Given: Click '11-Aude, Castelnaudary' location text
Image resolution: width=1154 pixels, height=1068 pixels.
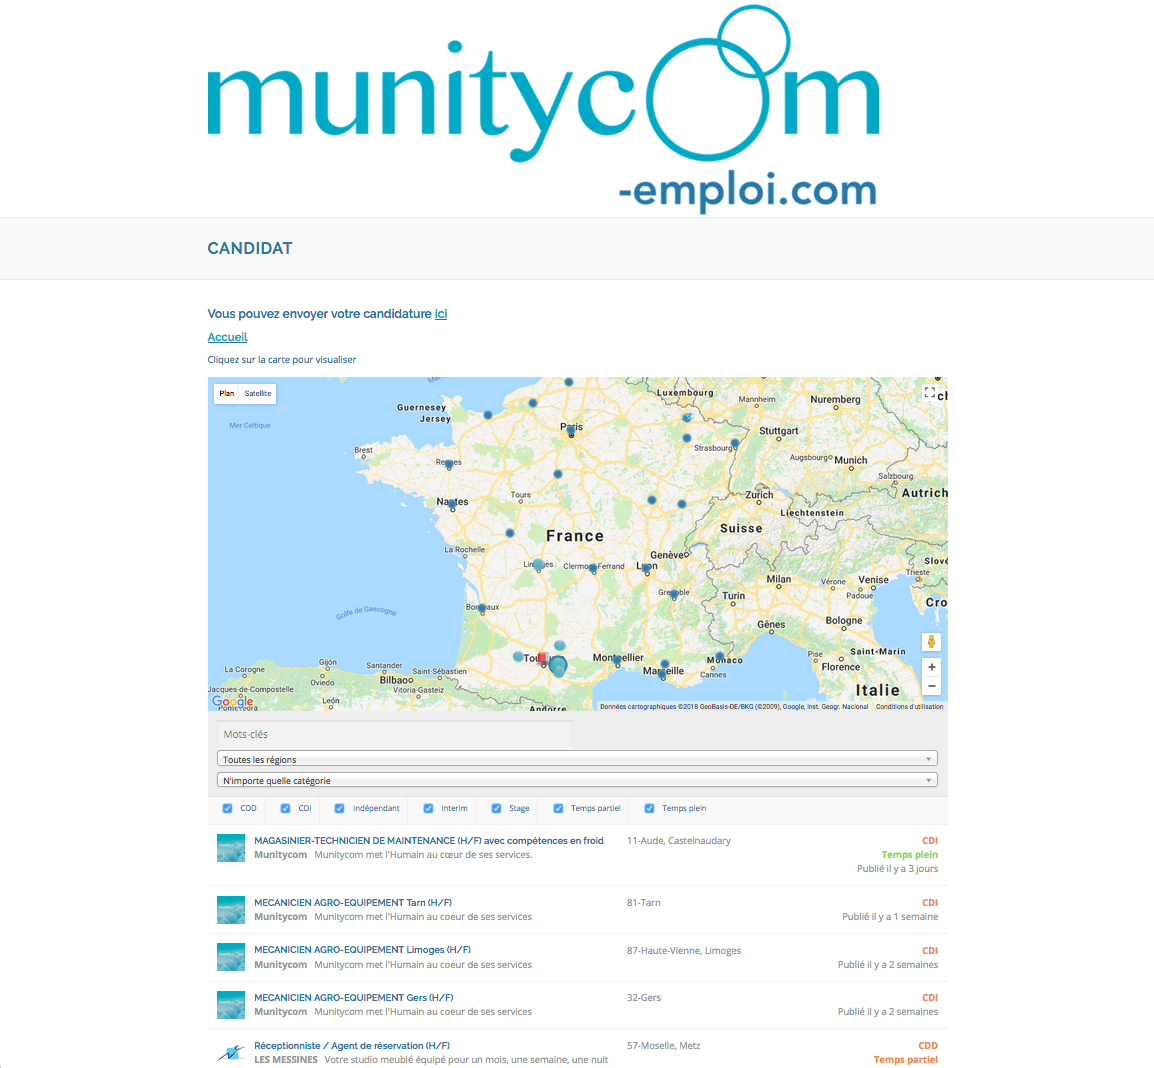Looking at the screenshot, I should click(x=679, y=841).
